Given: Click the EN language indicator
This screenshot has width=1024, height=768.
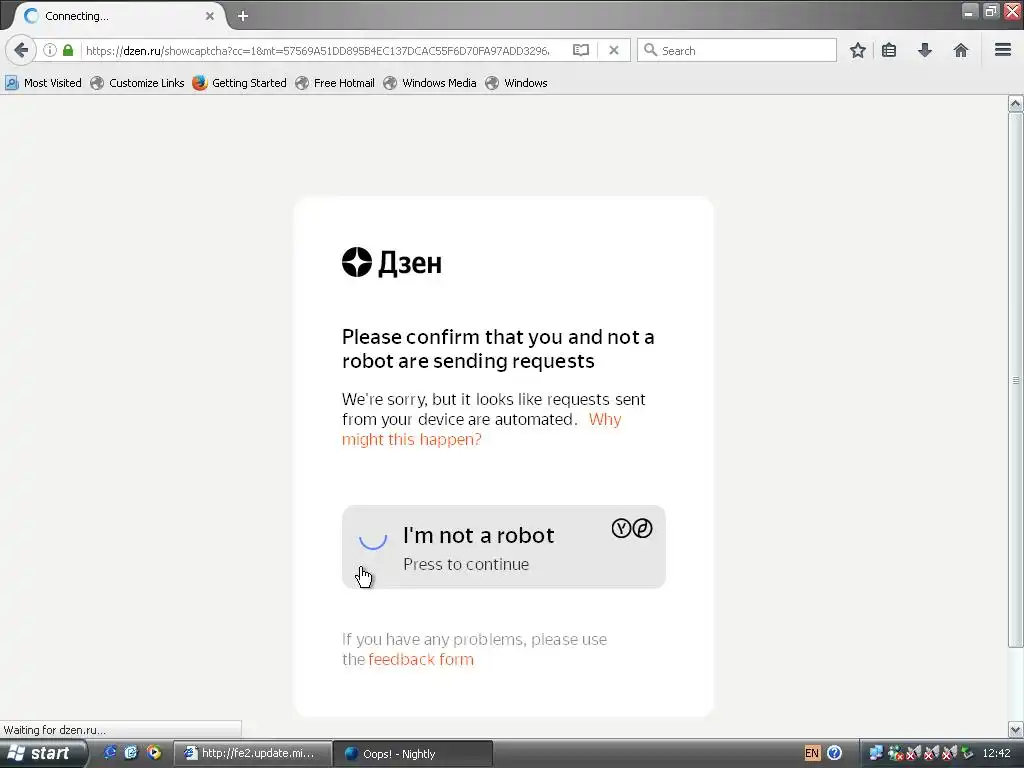Looking at the screenshot, I should pos(812,754).
